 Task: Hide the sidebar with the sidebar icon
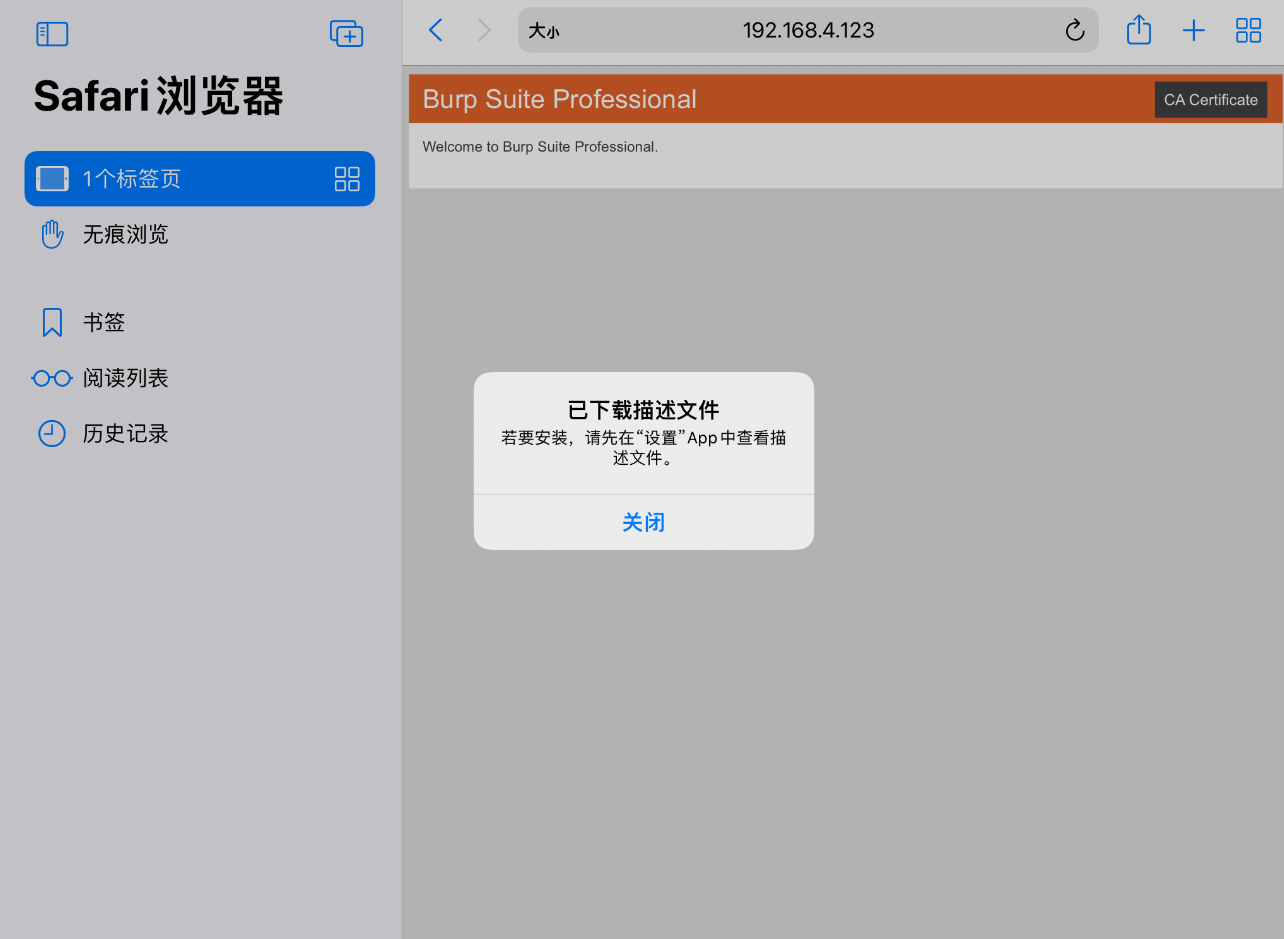pos(52,34)
